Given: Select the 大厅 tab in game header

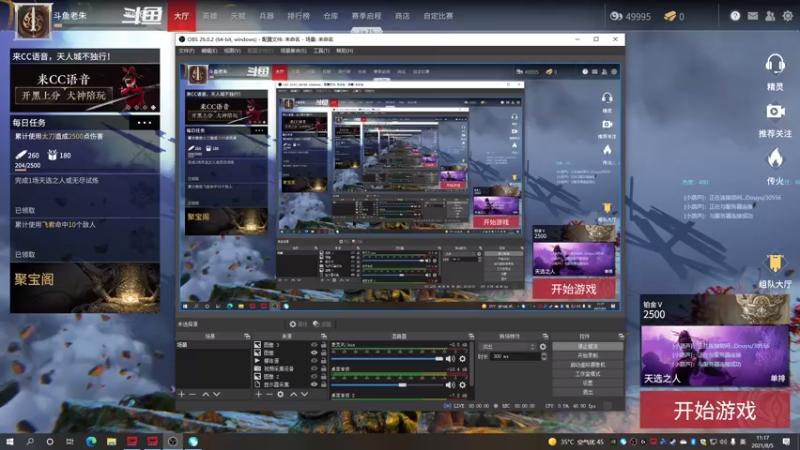Looking at the screenshot, I should coord(182,16).
